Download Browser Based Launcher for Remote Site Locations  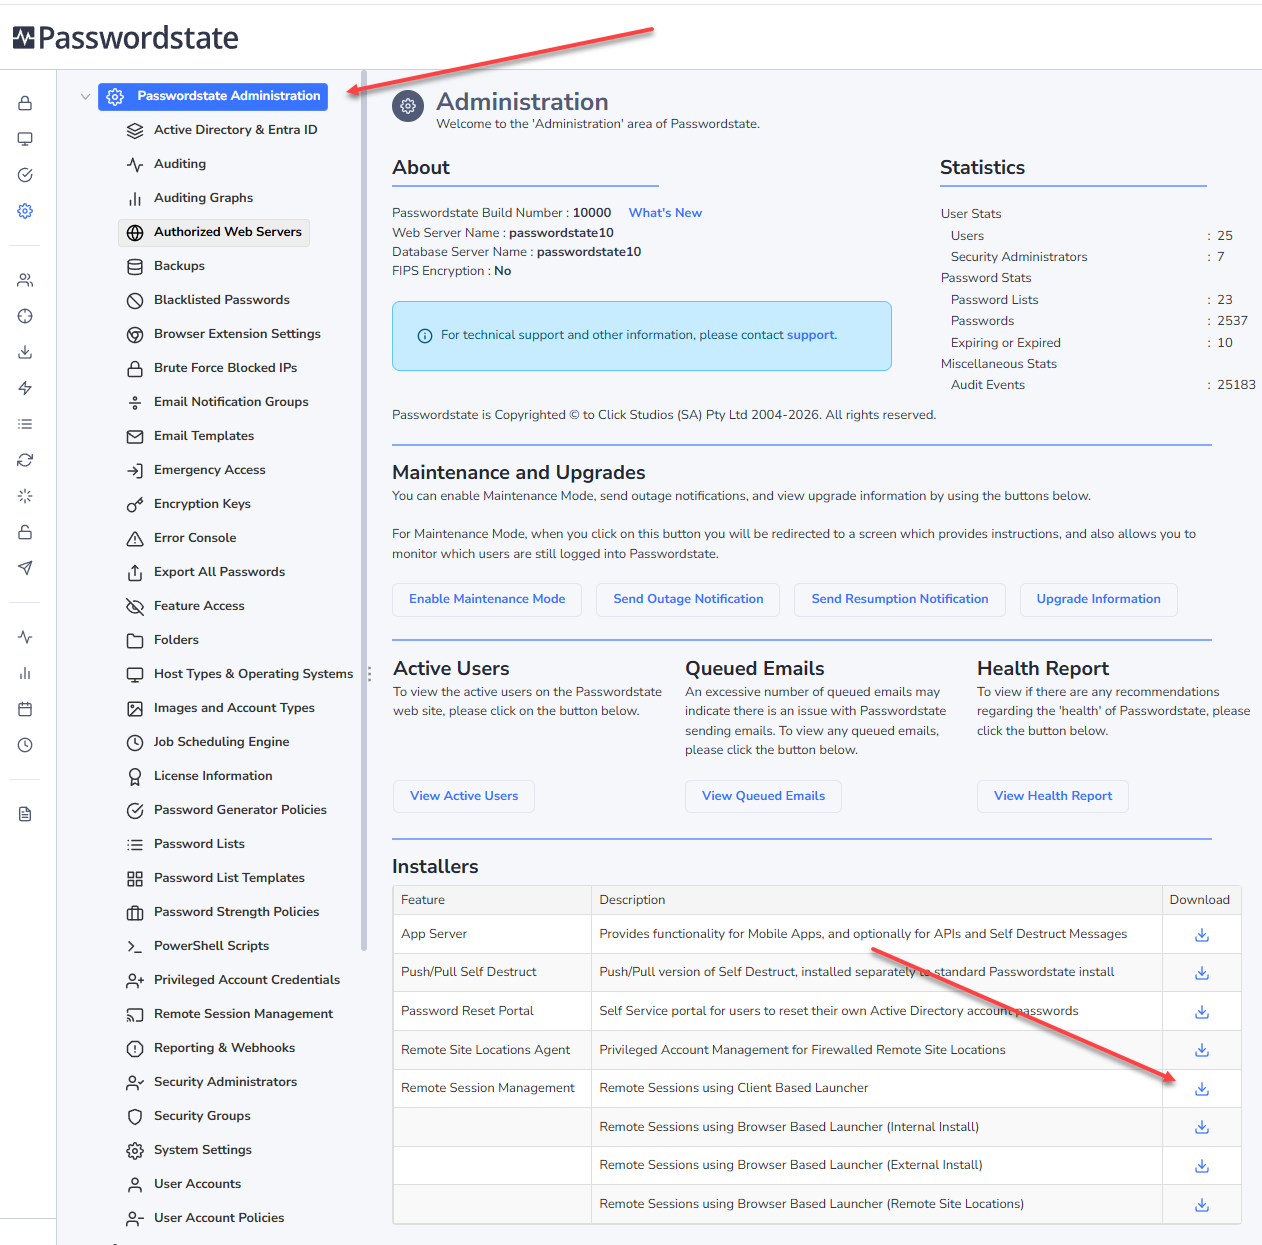pos(1202,1205)
